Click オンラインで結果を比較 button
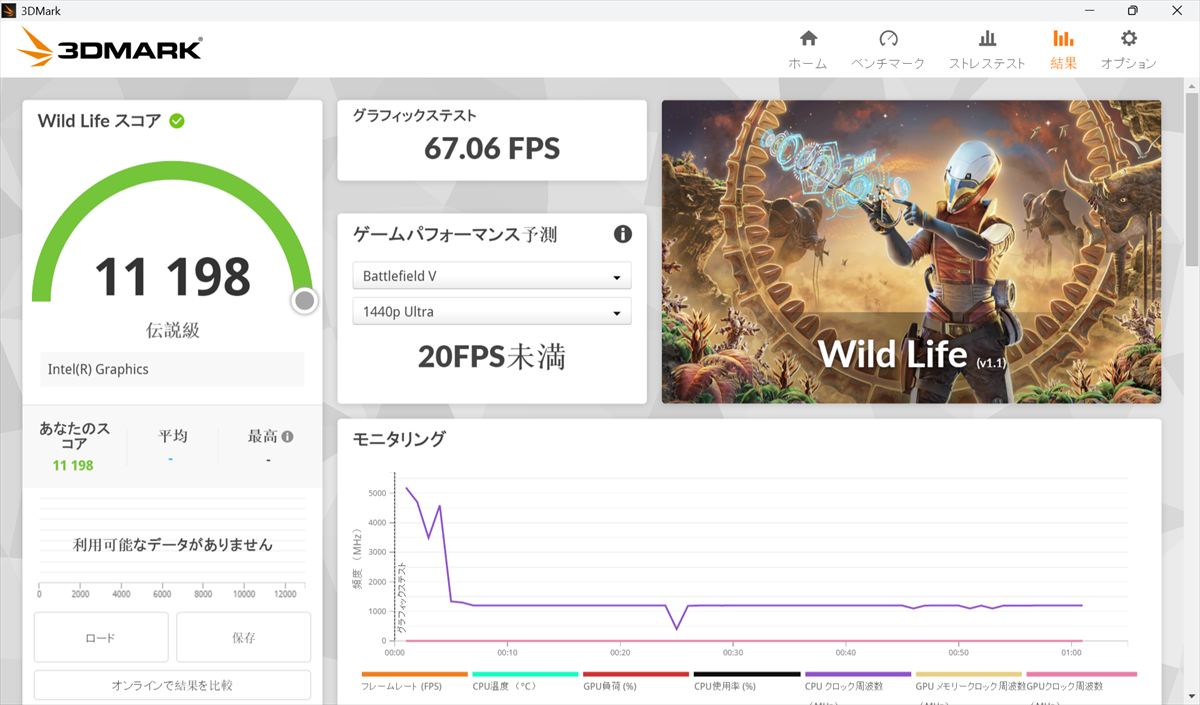 172,685
